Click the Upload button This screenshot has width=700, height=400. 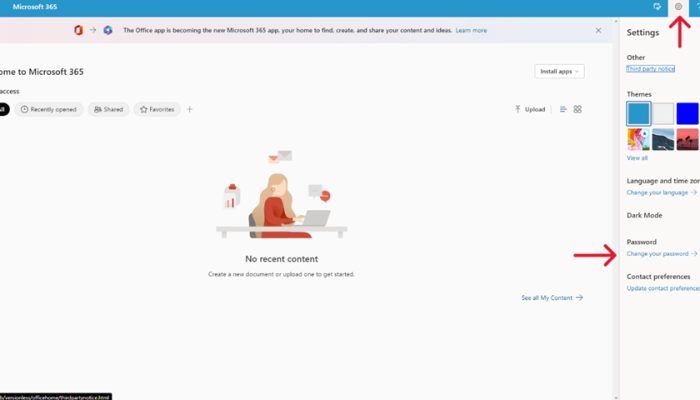point(530,109)
